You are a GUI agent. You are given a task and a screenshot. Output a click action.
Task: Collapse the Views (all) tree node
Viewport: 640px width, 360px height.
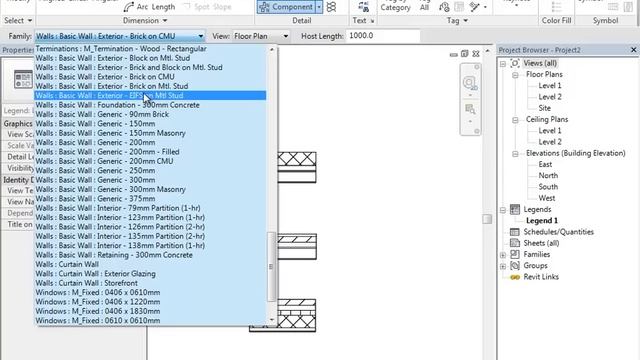click(x=503, y=64)
